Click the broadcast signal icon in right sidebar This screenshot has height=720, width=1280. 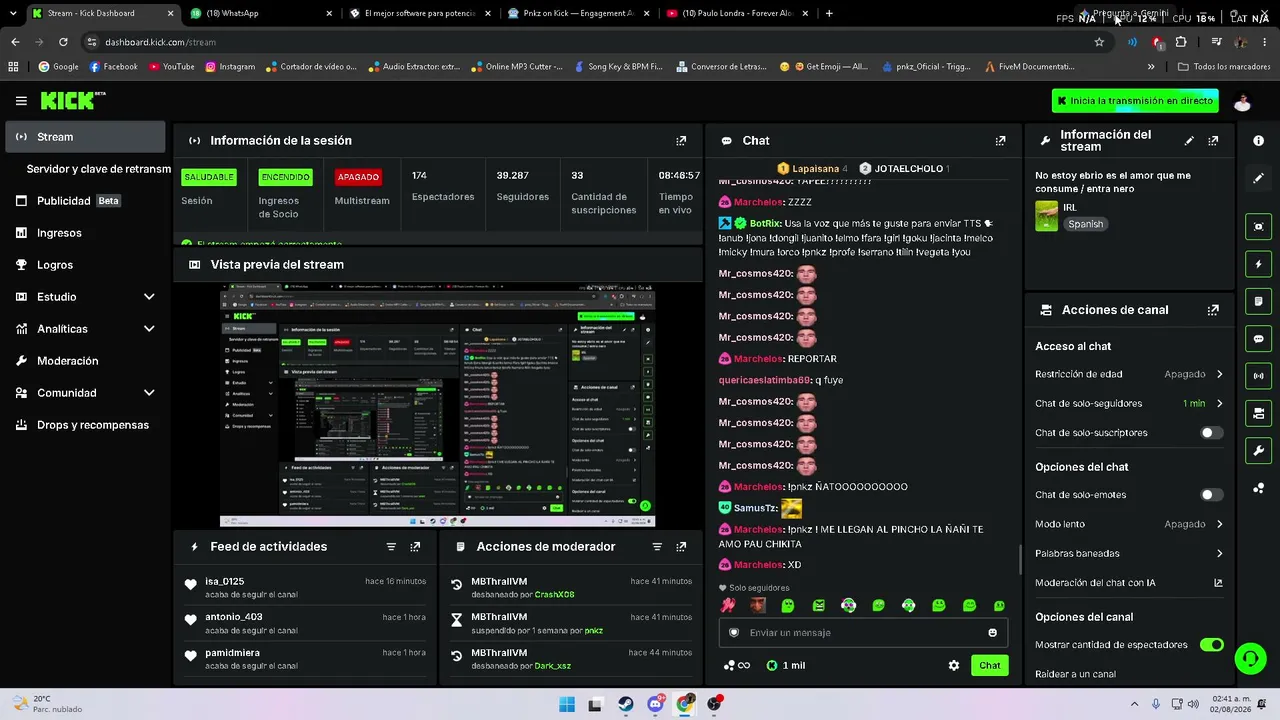click(x=1258, y=376)
